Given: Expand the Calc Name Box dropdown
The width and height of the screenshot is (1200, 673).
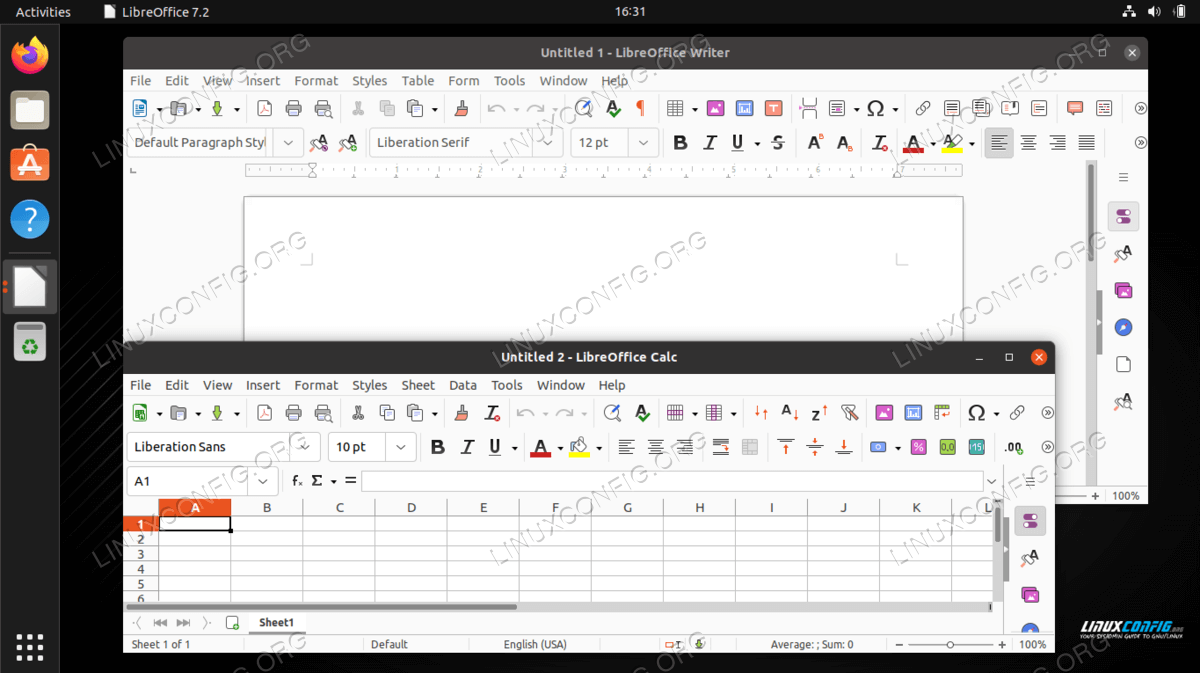Looking at the screenshot, I should pos(264,481).
